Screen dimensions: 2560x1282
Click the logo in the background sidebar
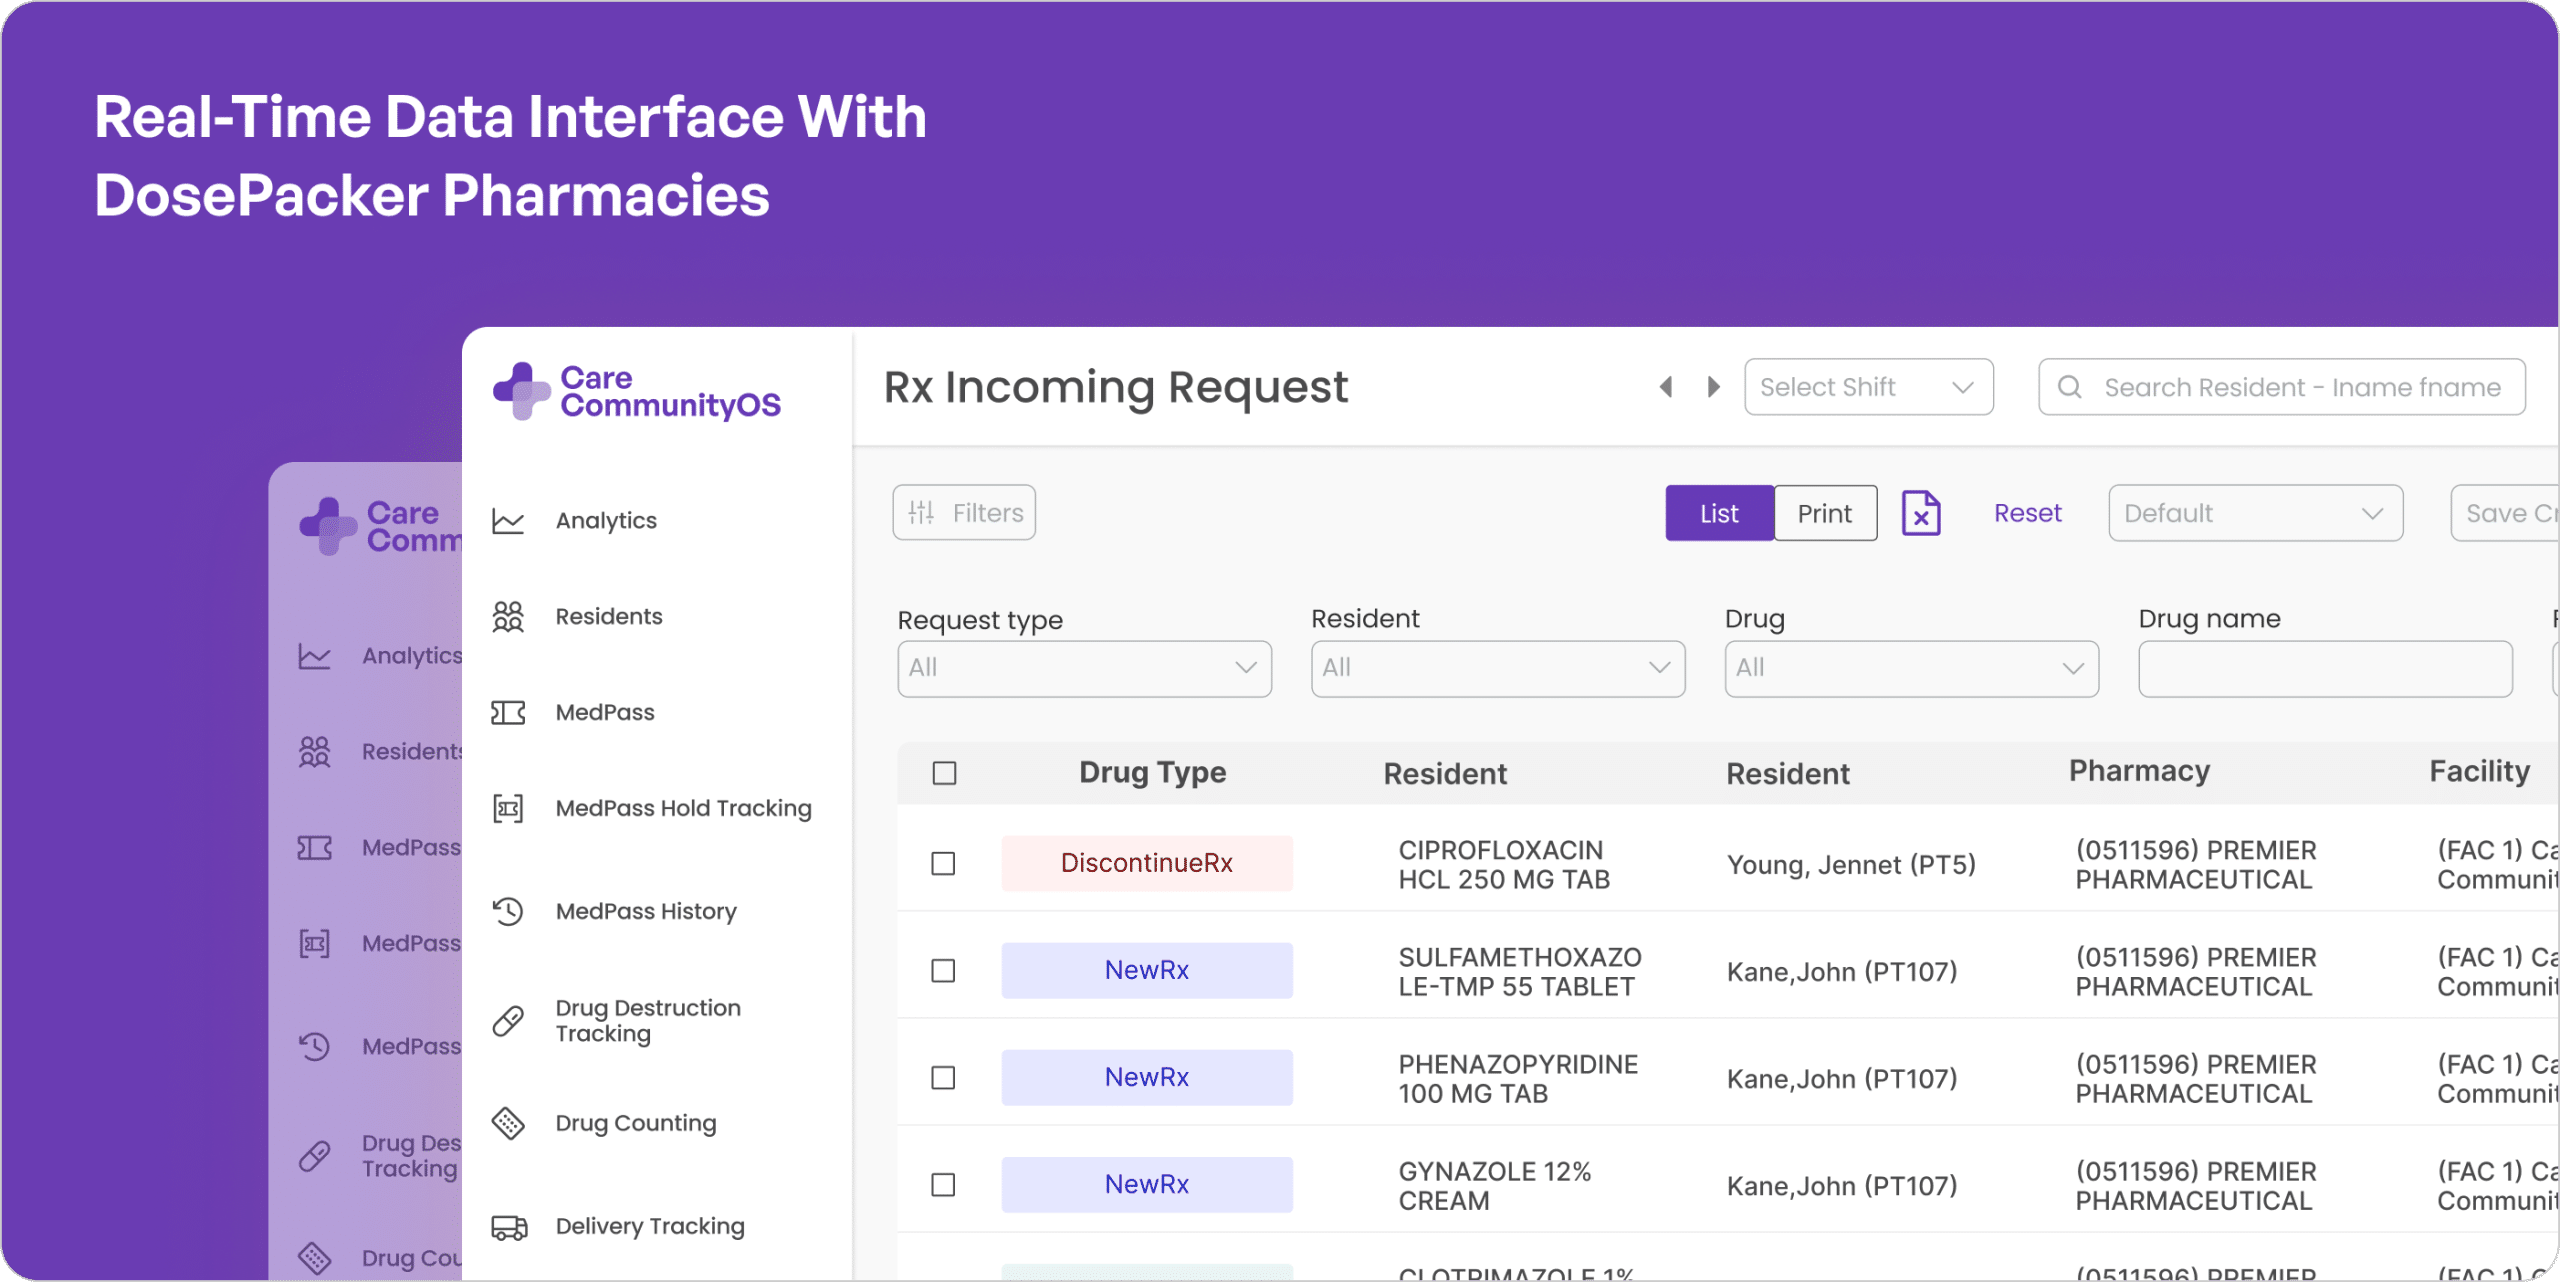[380, 526]
